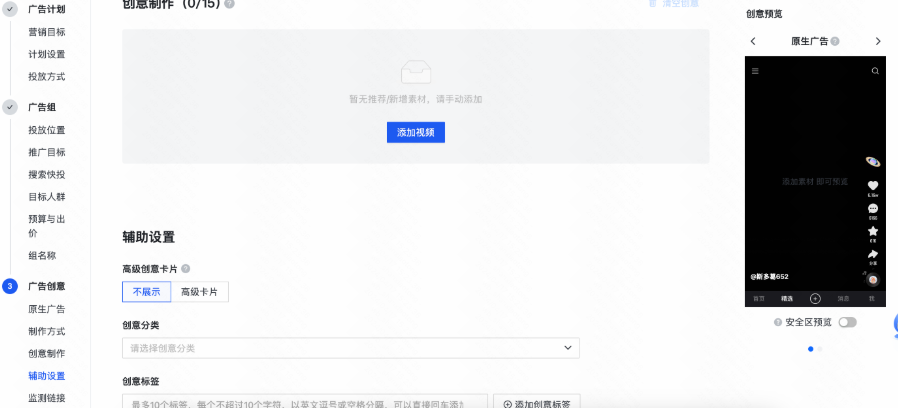Jump to 监测链接 in the sidebar
The width and height of the screenshot is (898, 408).
point(47,398)
